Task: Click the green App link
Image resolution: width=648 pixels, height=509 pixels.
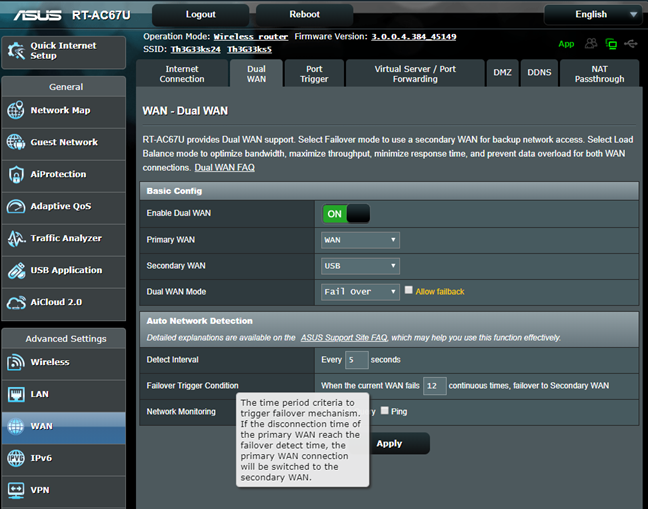Action: coord(566,44)
